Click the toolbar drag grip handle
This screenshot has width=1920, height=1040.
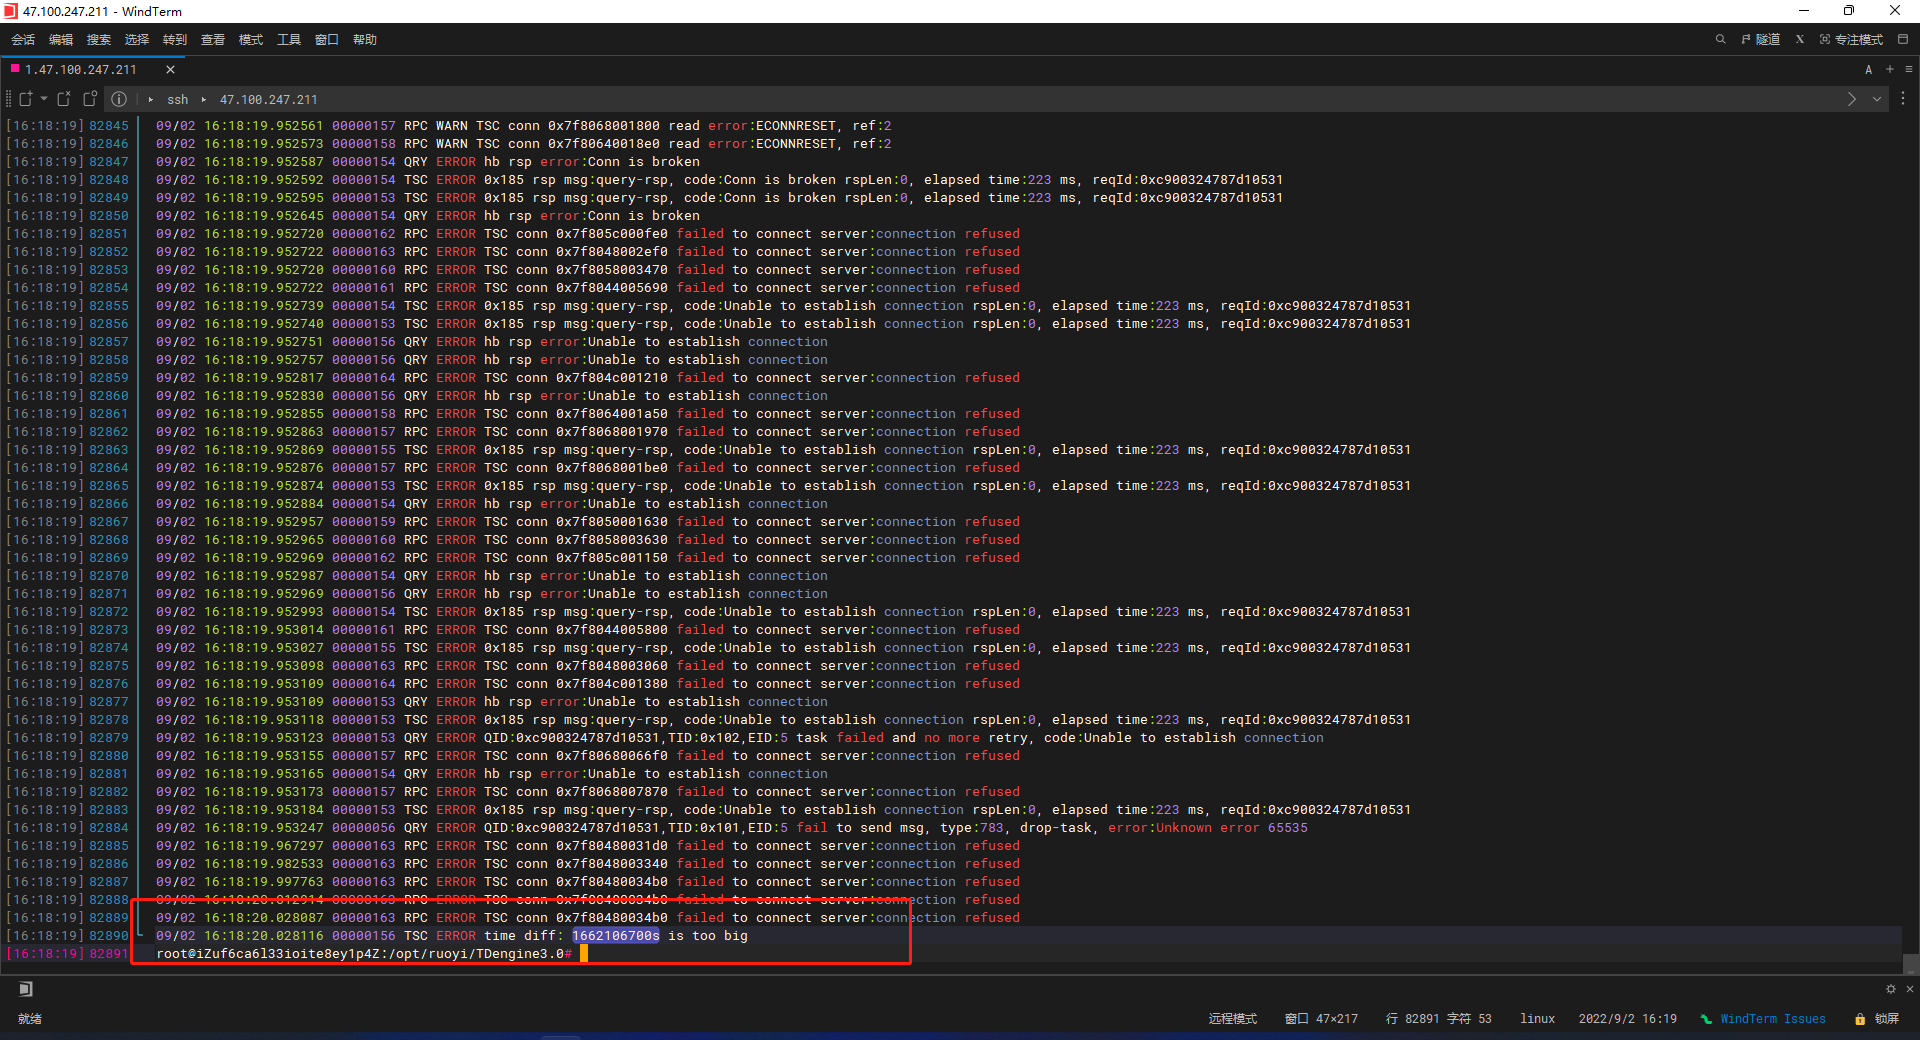(9, 99)
